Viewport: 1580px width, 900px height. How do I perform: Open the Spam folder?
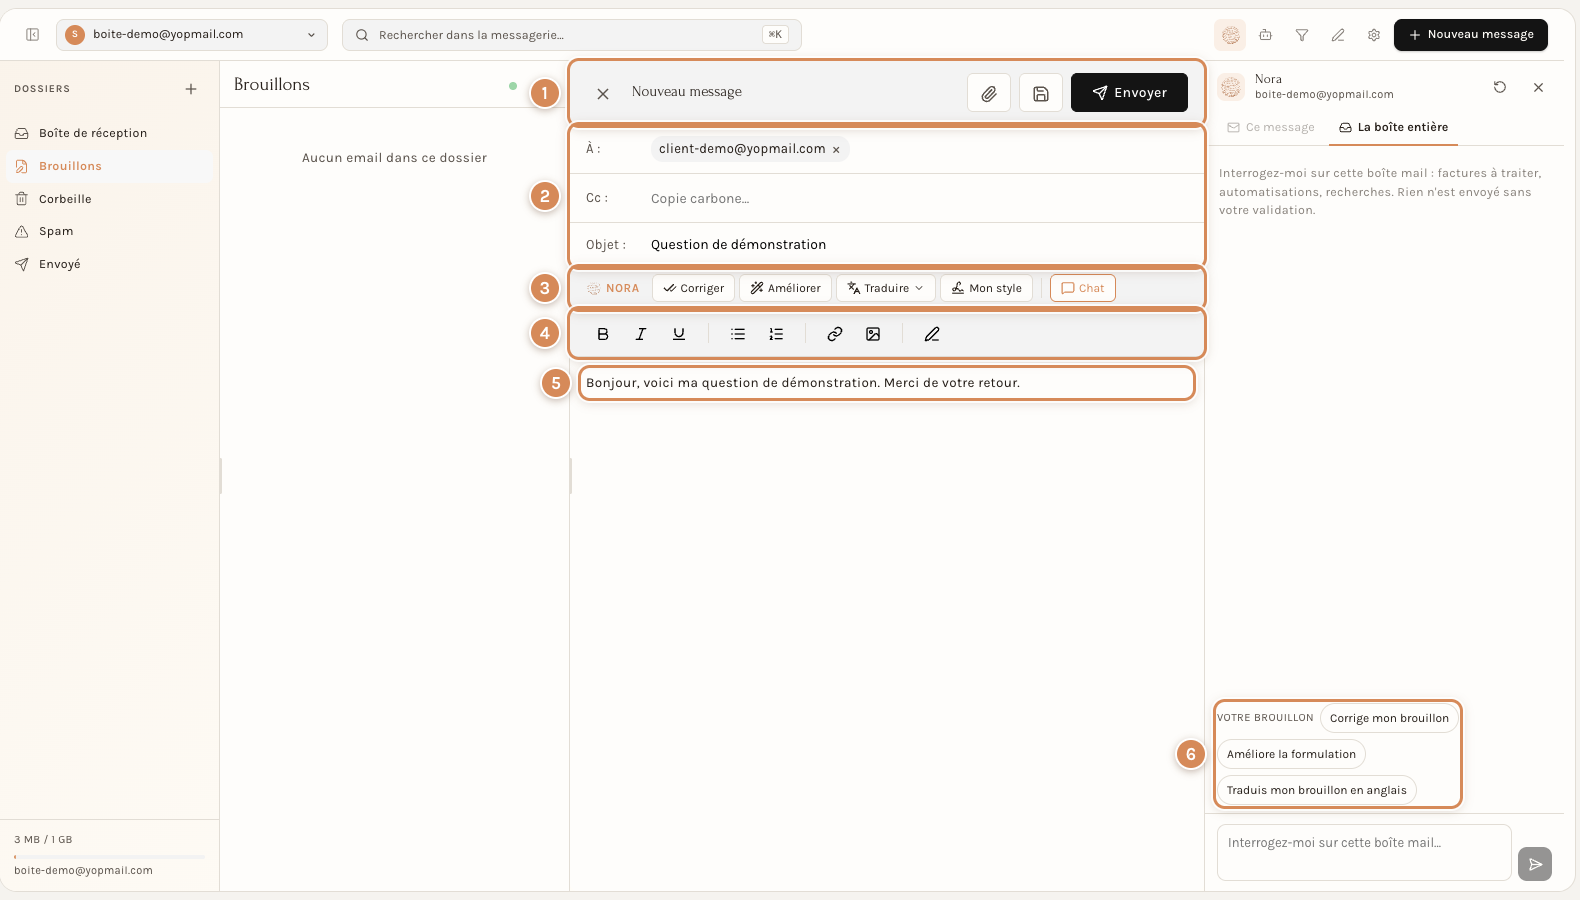(x=110, y=231)
